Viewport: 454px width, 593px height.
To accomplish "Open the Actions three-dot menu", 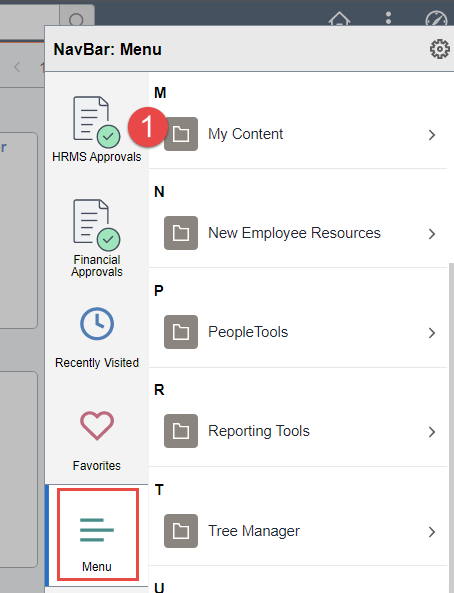I will [x=388, y=18].
